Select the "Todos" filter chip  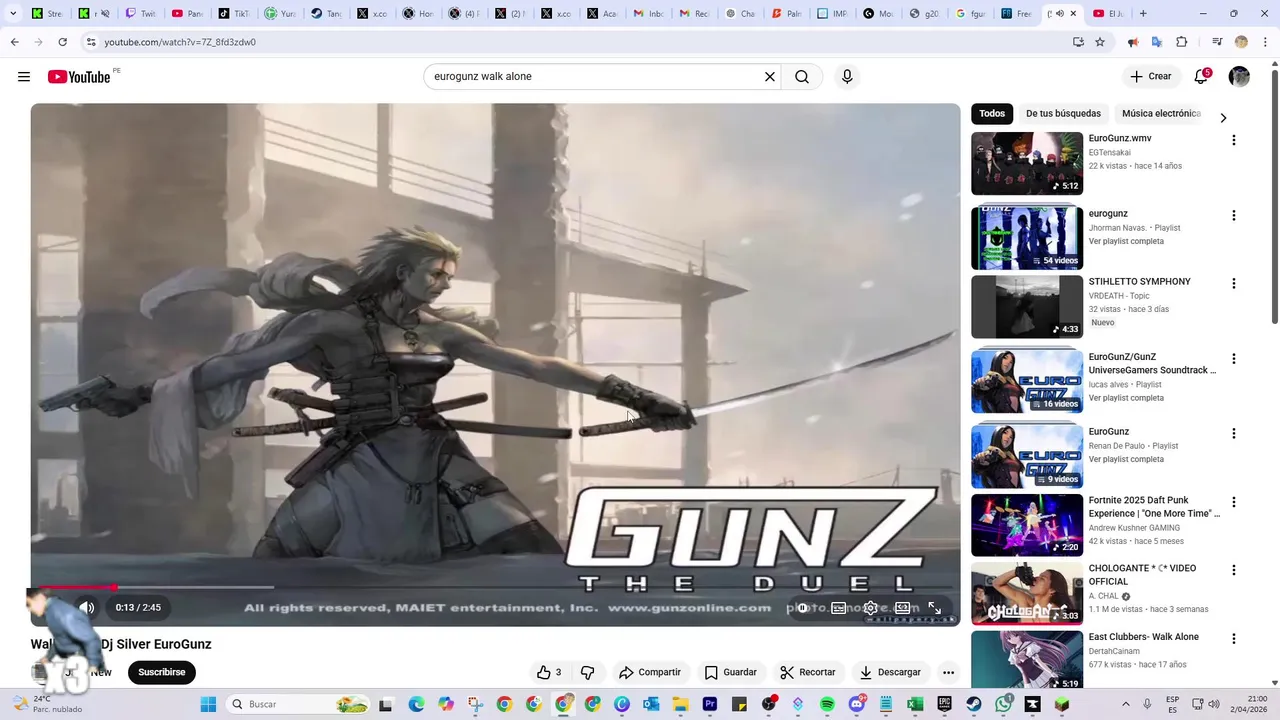click(992, 114)
